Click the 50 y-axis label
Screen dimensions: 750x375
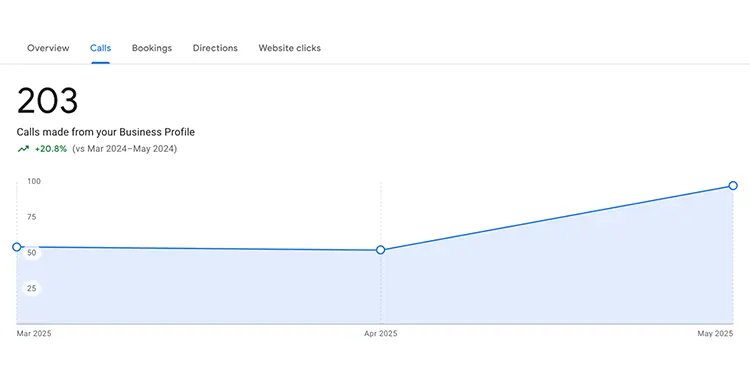pos(32,253)
